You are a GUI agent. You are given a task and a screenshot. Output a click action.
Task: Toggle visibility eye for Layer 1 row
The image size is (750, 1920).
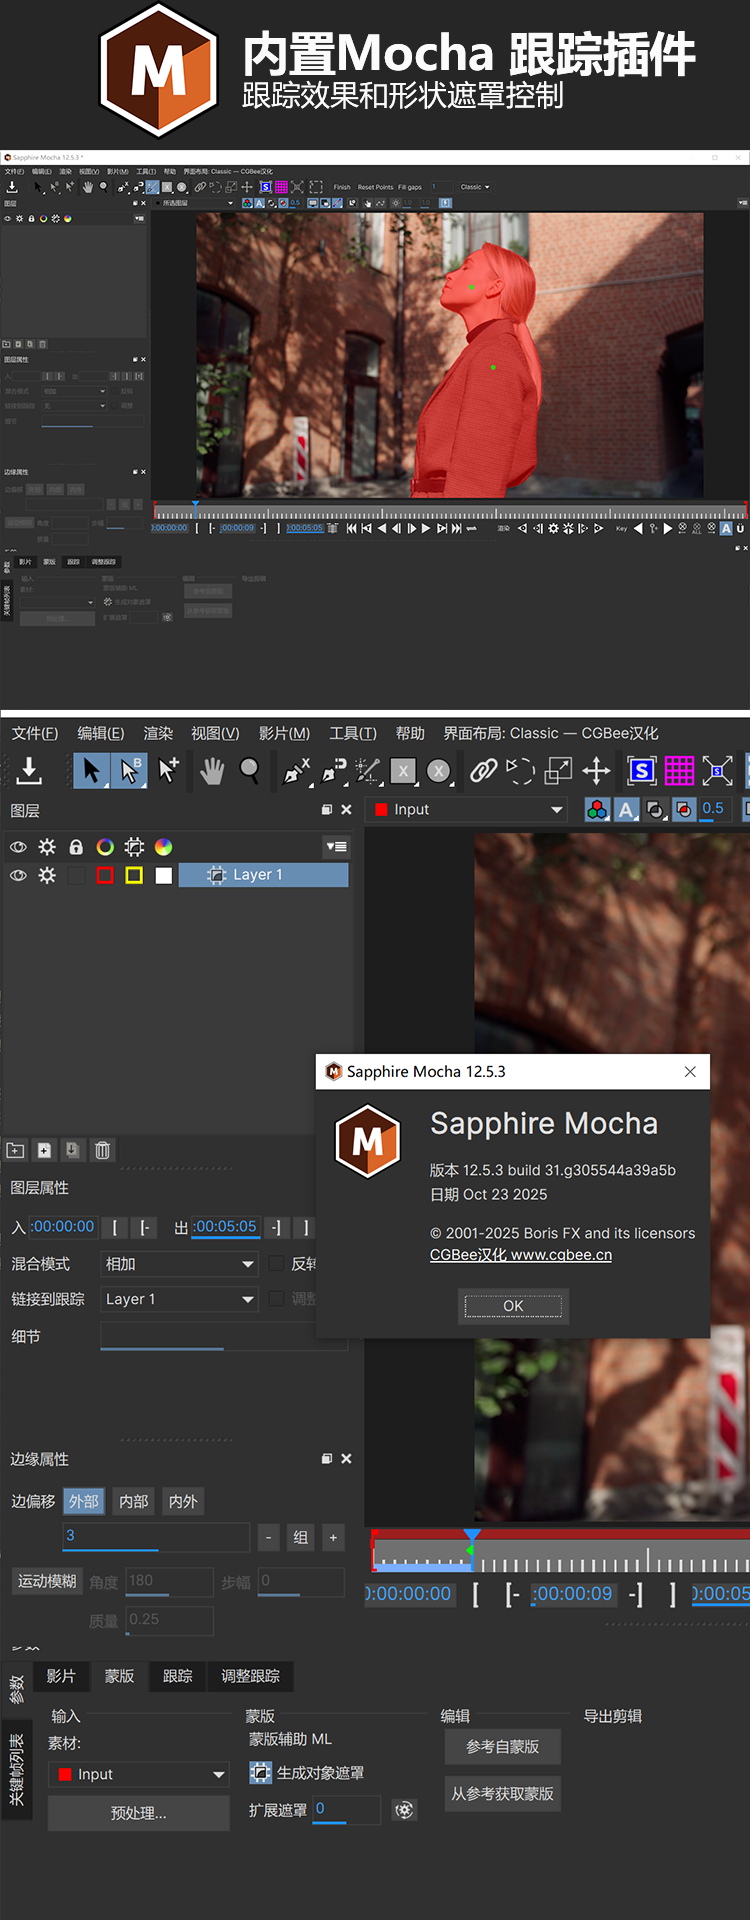(x=18, y=875)
